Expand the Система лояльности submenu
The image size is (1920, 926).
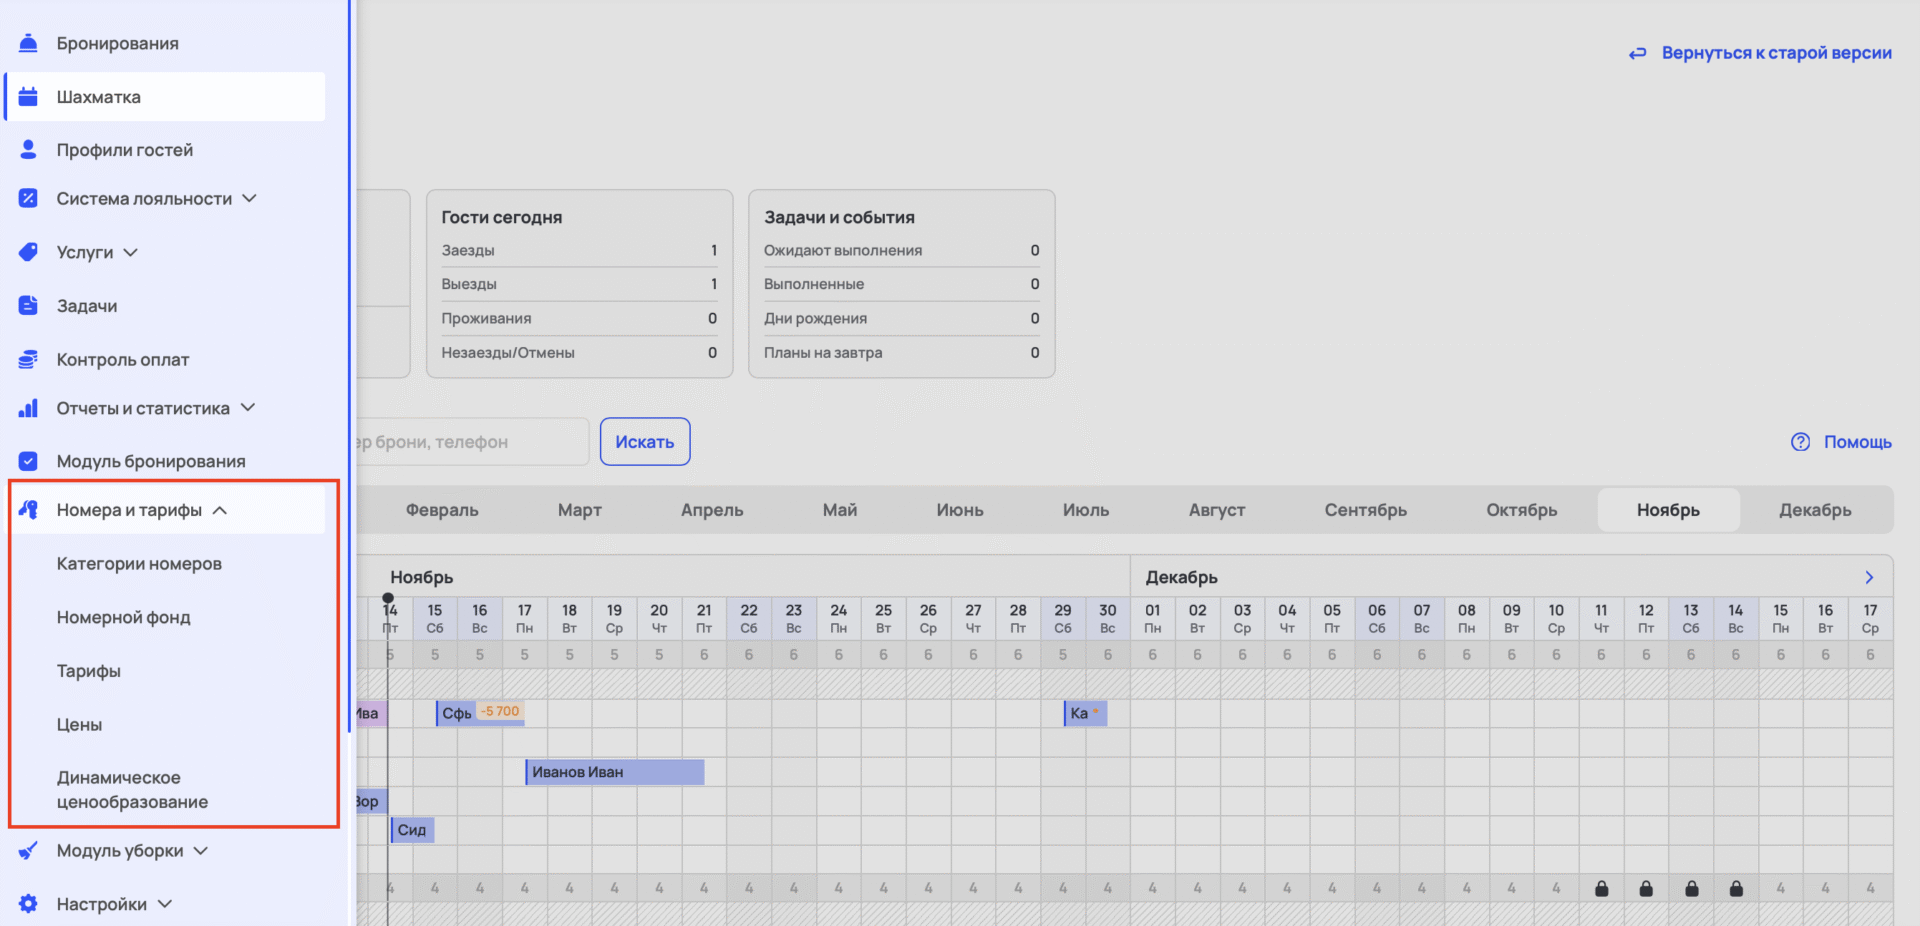(250, 198)
